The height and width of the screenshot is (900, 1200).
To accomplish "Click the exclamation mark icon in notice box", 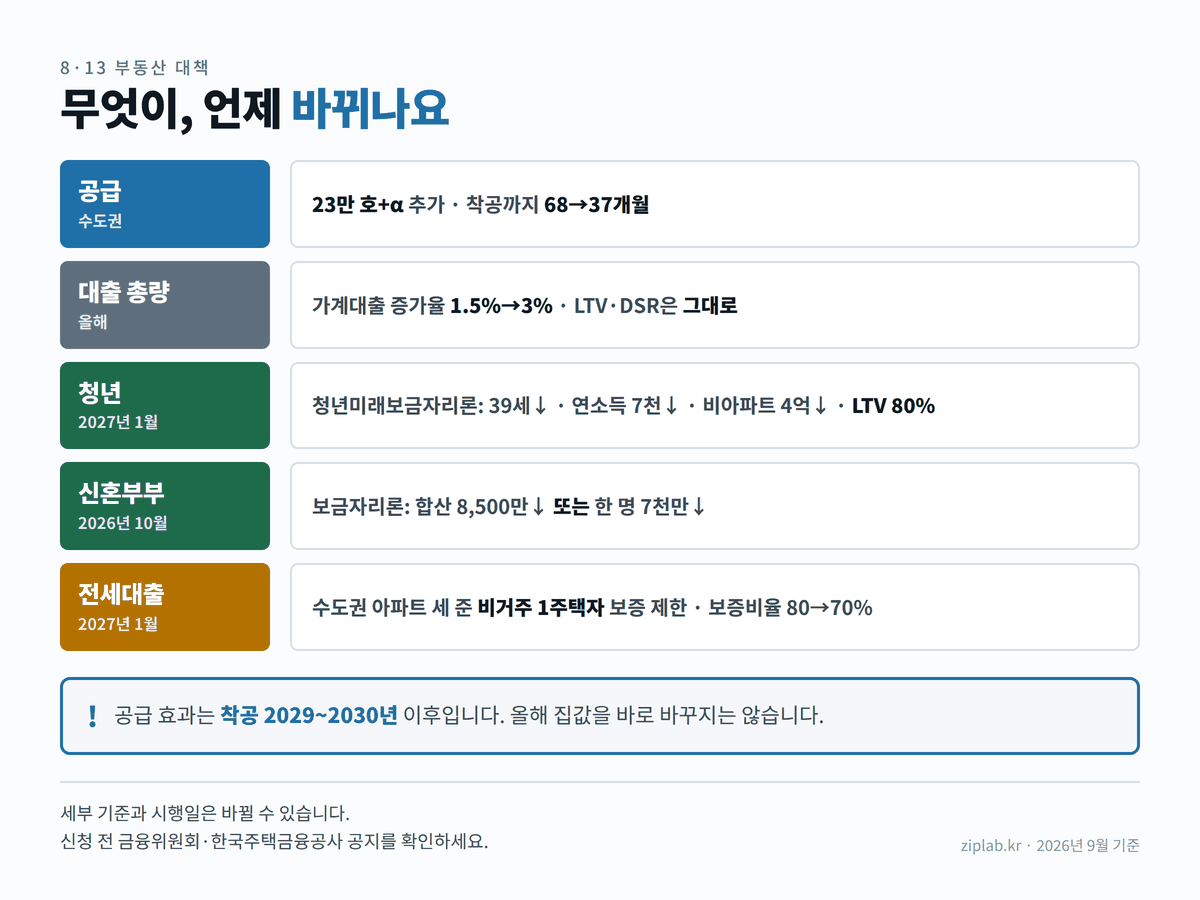I will (x=92, y=716).
